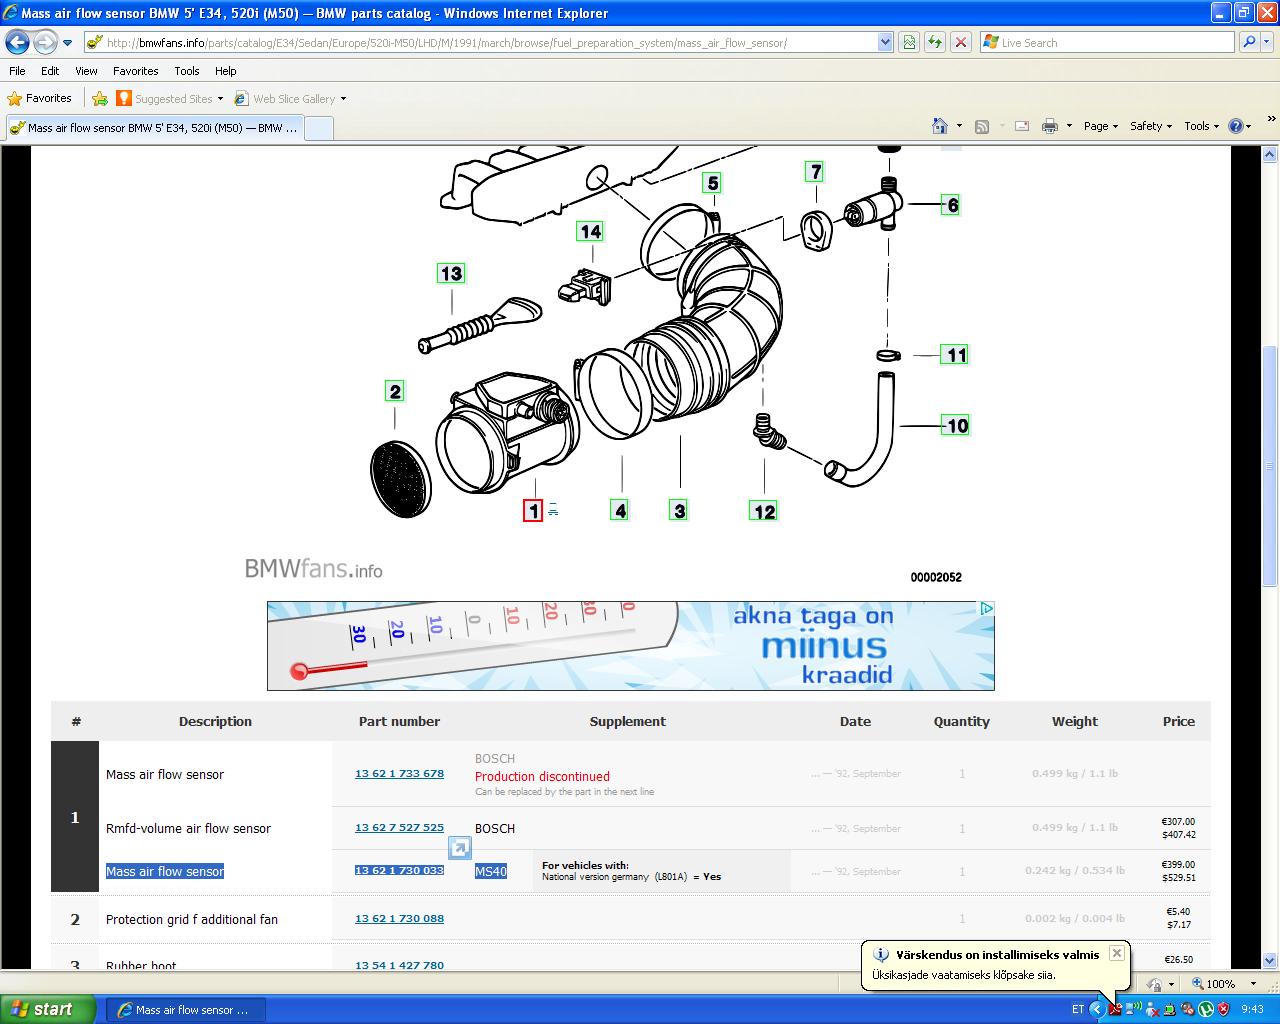Click the Home icon in command bar
The width and height of the screenshot is (1280, 1024).
(x=939, y=126)
